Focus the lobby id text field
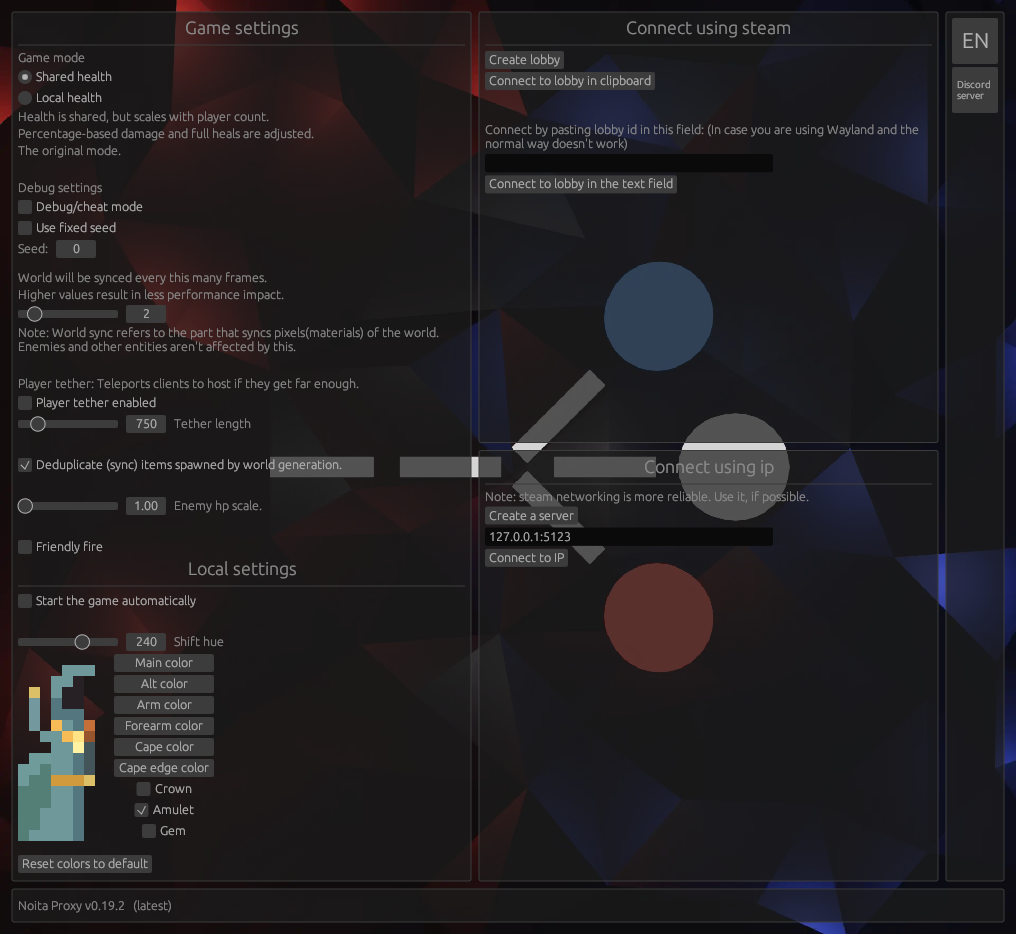 [629, 163]
